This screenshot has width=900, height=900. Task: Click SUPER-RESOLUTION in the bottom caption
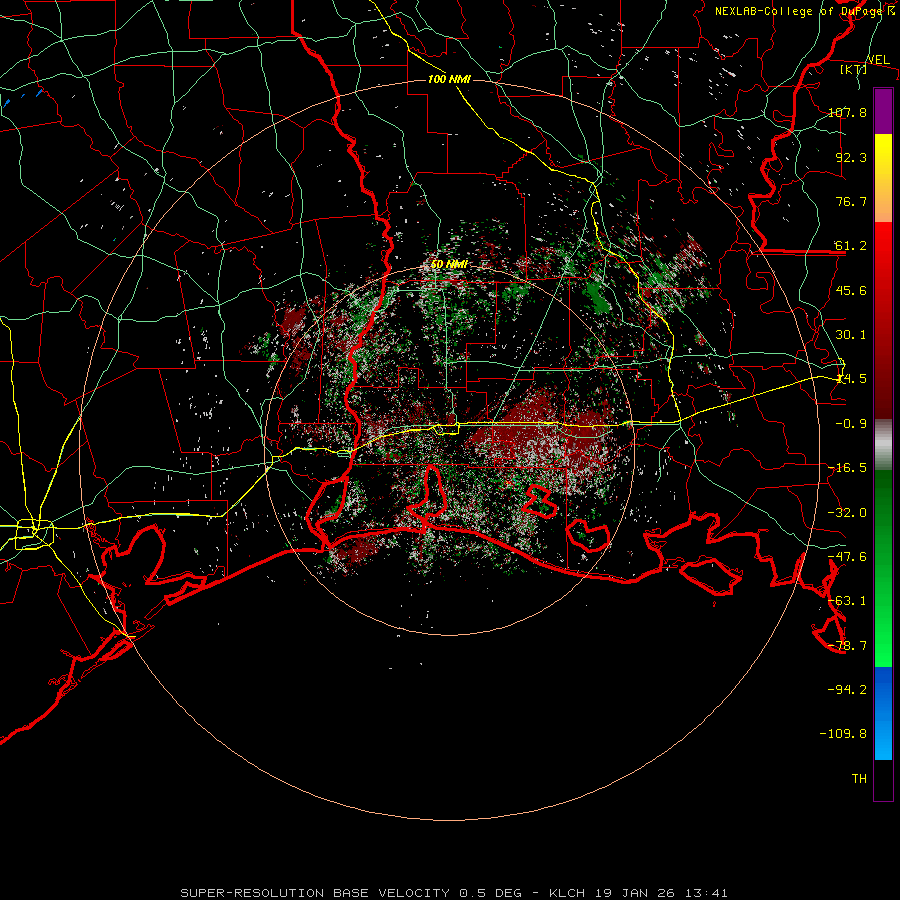(x=252, y=893)
